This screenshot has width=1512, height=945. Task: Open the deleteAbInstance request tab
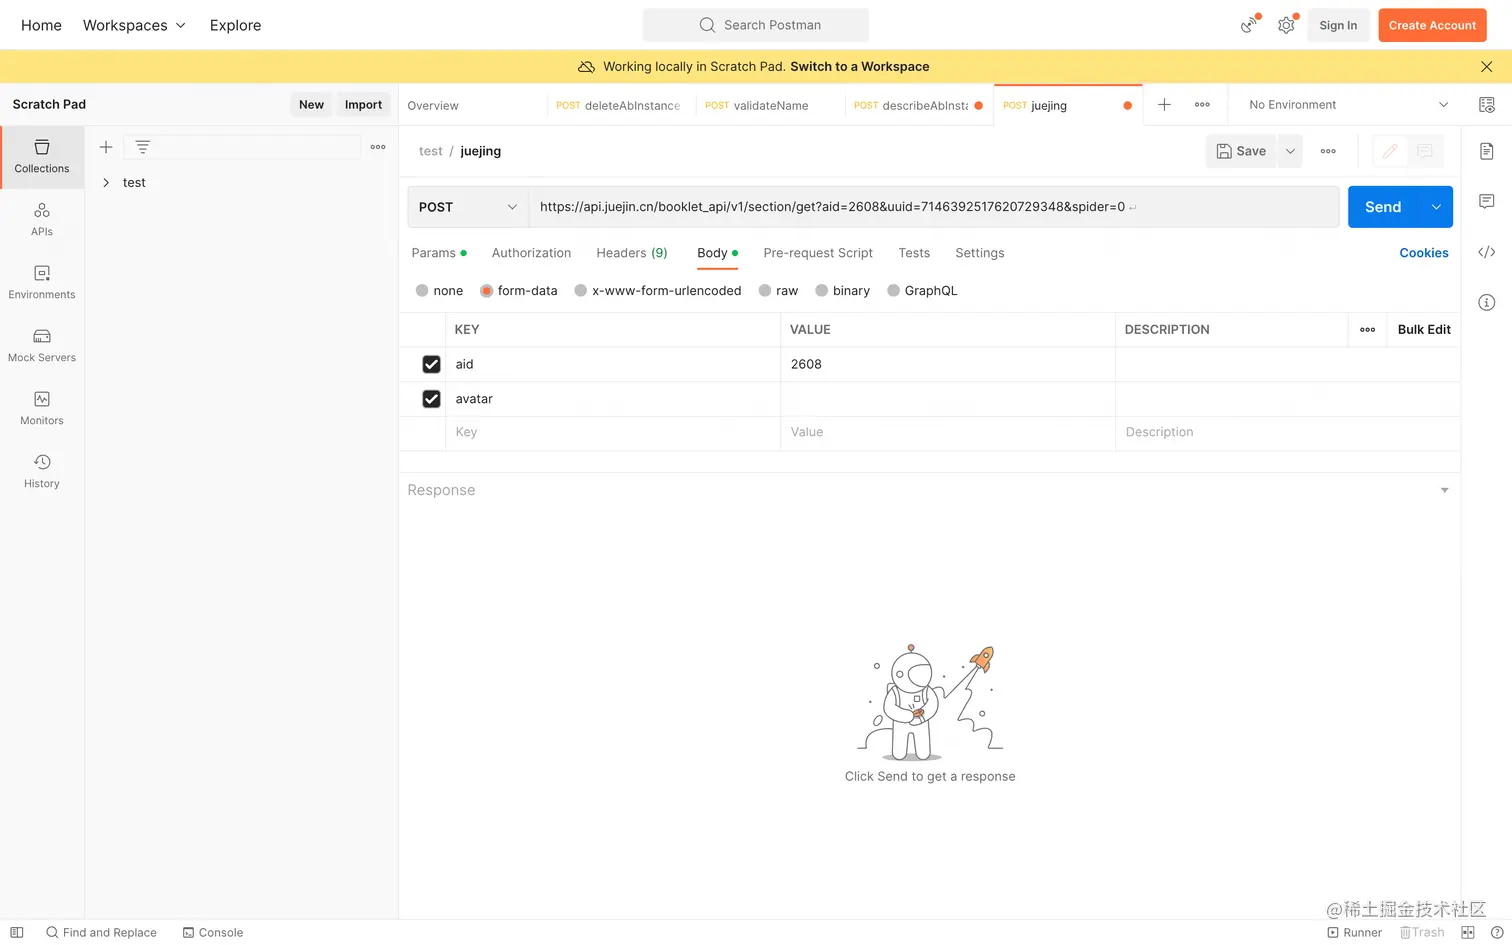(x=621, y=106)
